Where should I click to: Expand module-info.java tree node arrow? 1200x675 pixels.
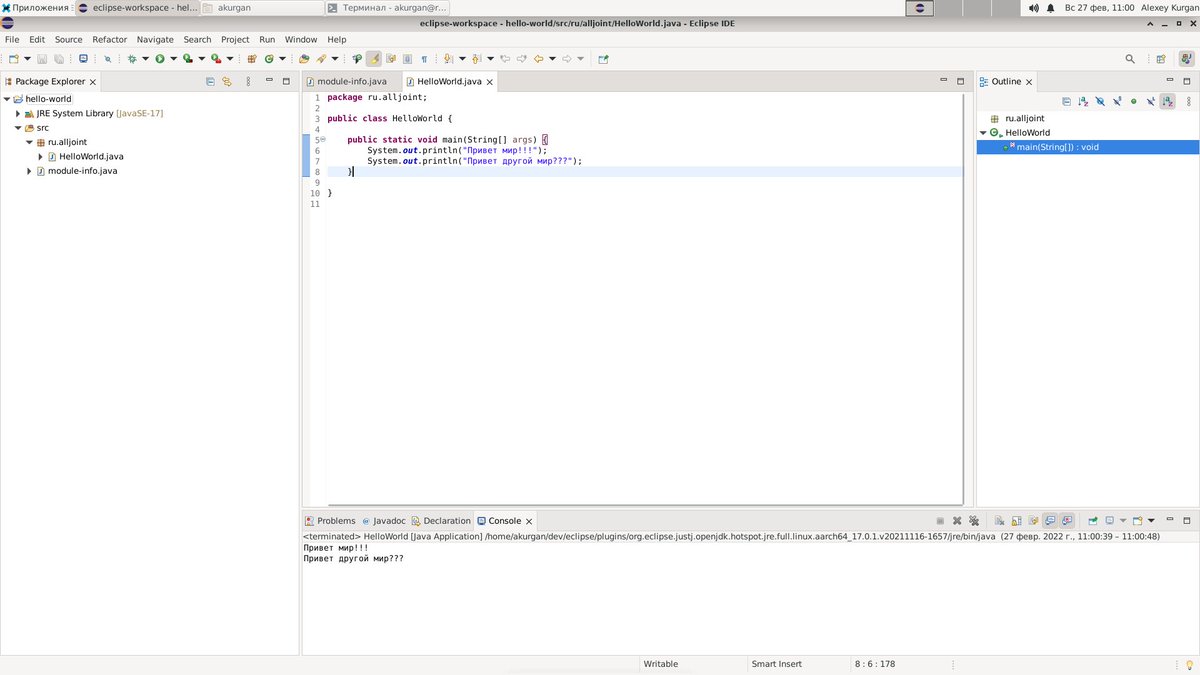tap(29, 171)
